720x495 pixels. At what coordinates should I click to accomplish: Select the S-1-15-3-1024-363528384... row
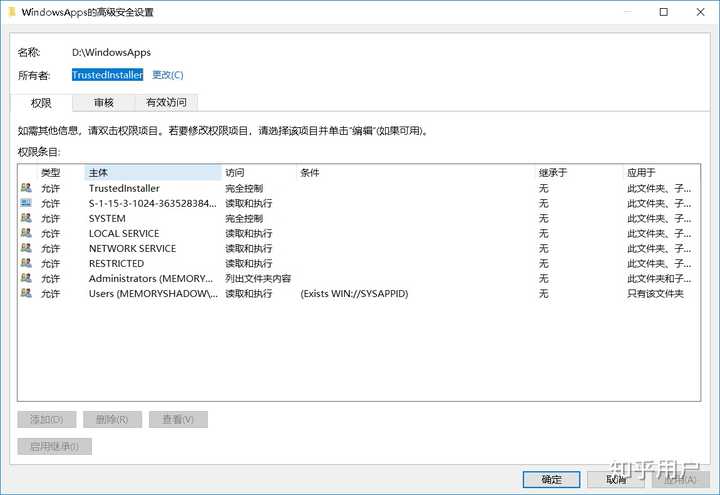click(359, 203)
